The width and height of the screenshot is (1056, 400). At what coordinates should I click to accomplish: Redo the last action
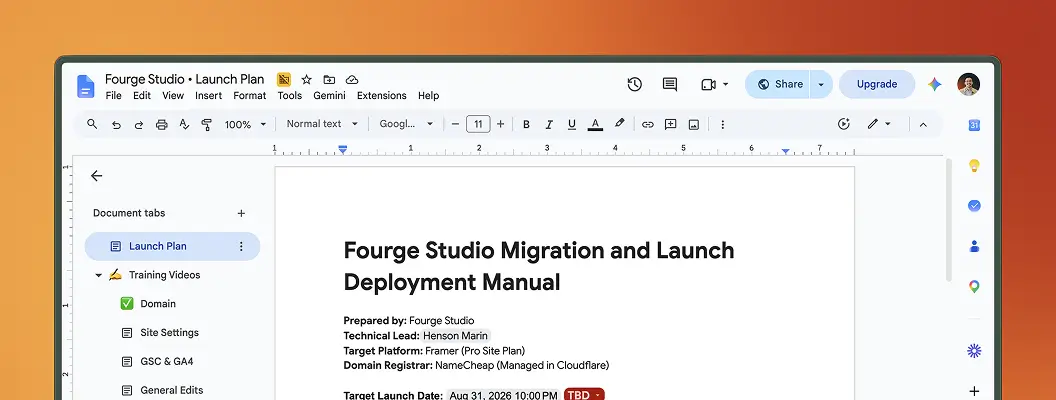(x=139, y=125)
